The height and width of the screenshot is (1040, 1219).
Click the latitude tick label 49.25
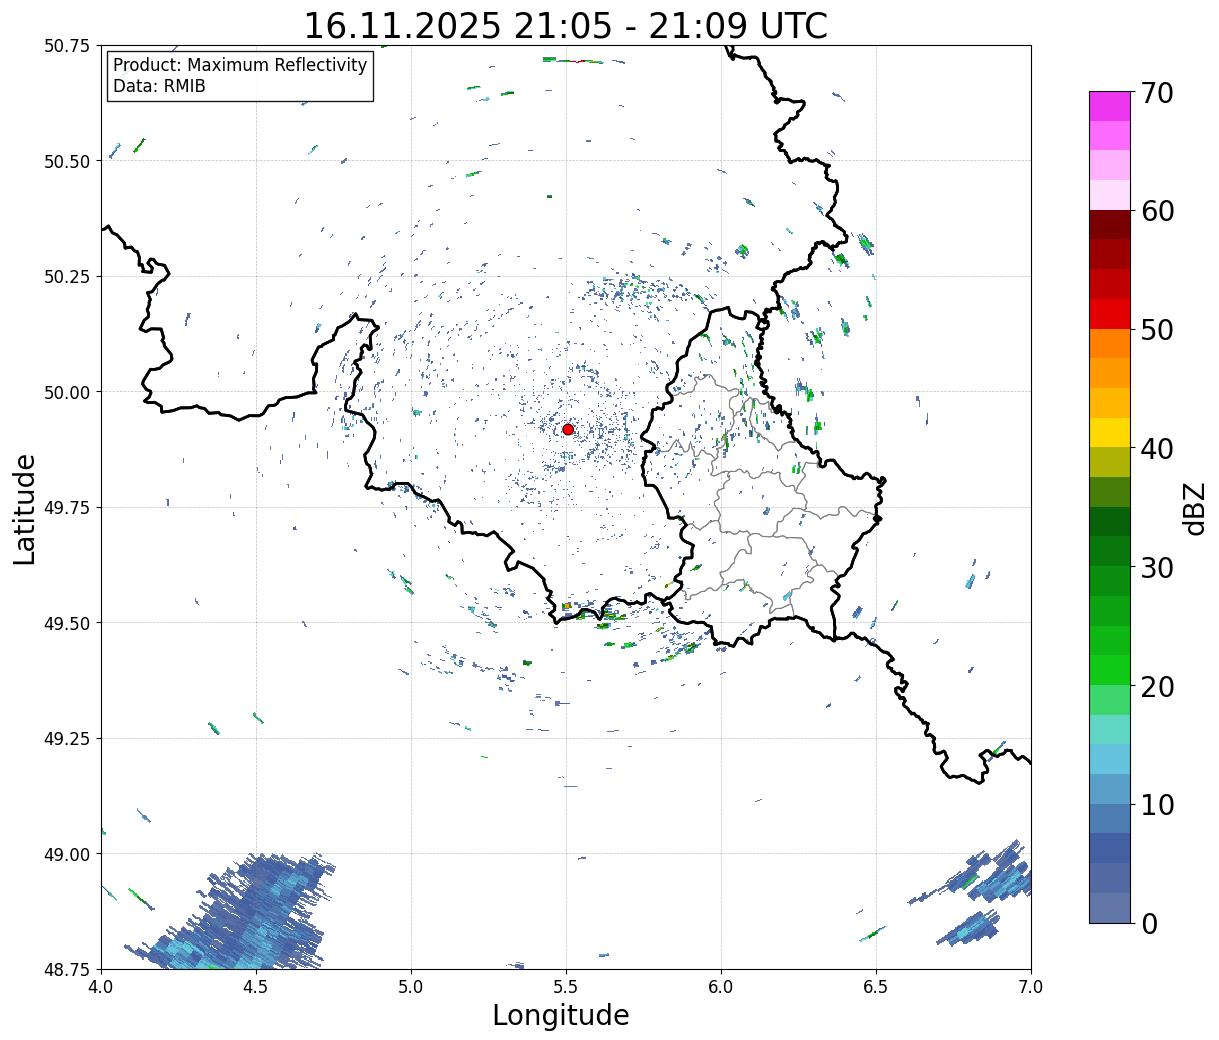coord(67,739)
